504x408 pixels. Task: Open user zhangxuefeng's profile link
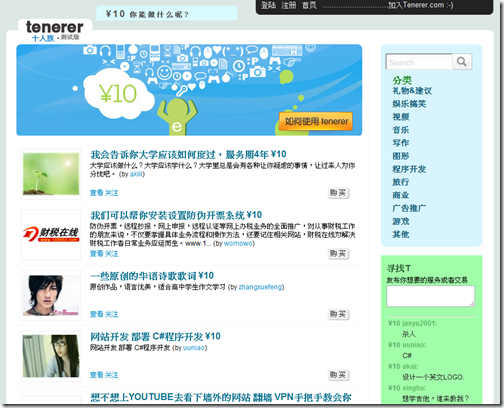coord(260,287)
